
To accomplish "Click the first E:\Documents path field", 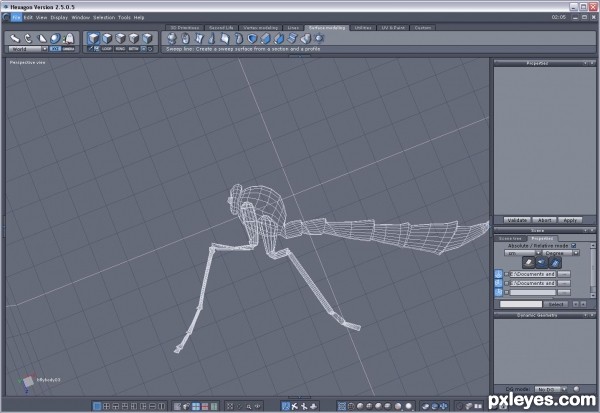I will 532,274.
